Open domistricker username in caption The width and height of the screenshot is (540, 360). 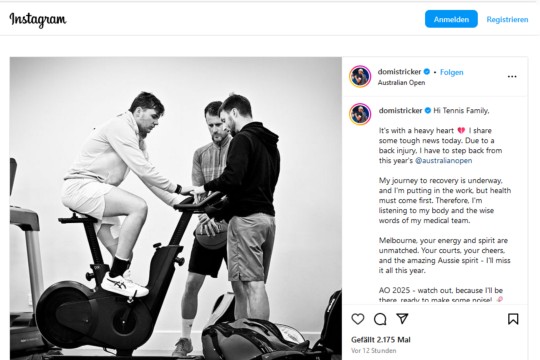click(x=400, y=111)
